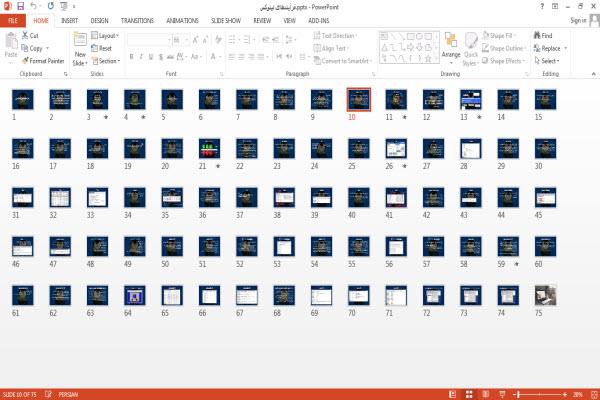Toggle Italic formatting
Image resolution: width=600 pixels, height=400 pixels.
[x=141, y=57]
